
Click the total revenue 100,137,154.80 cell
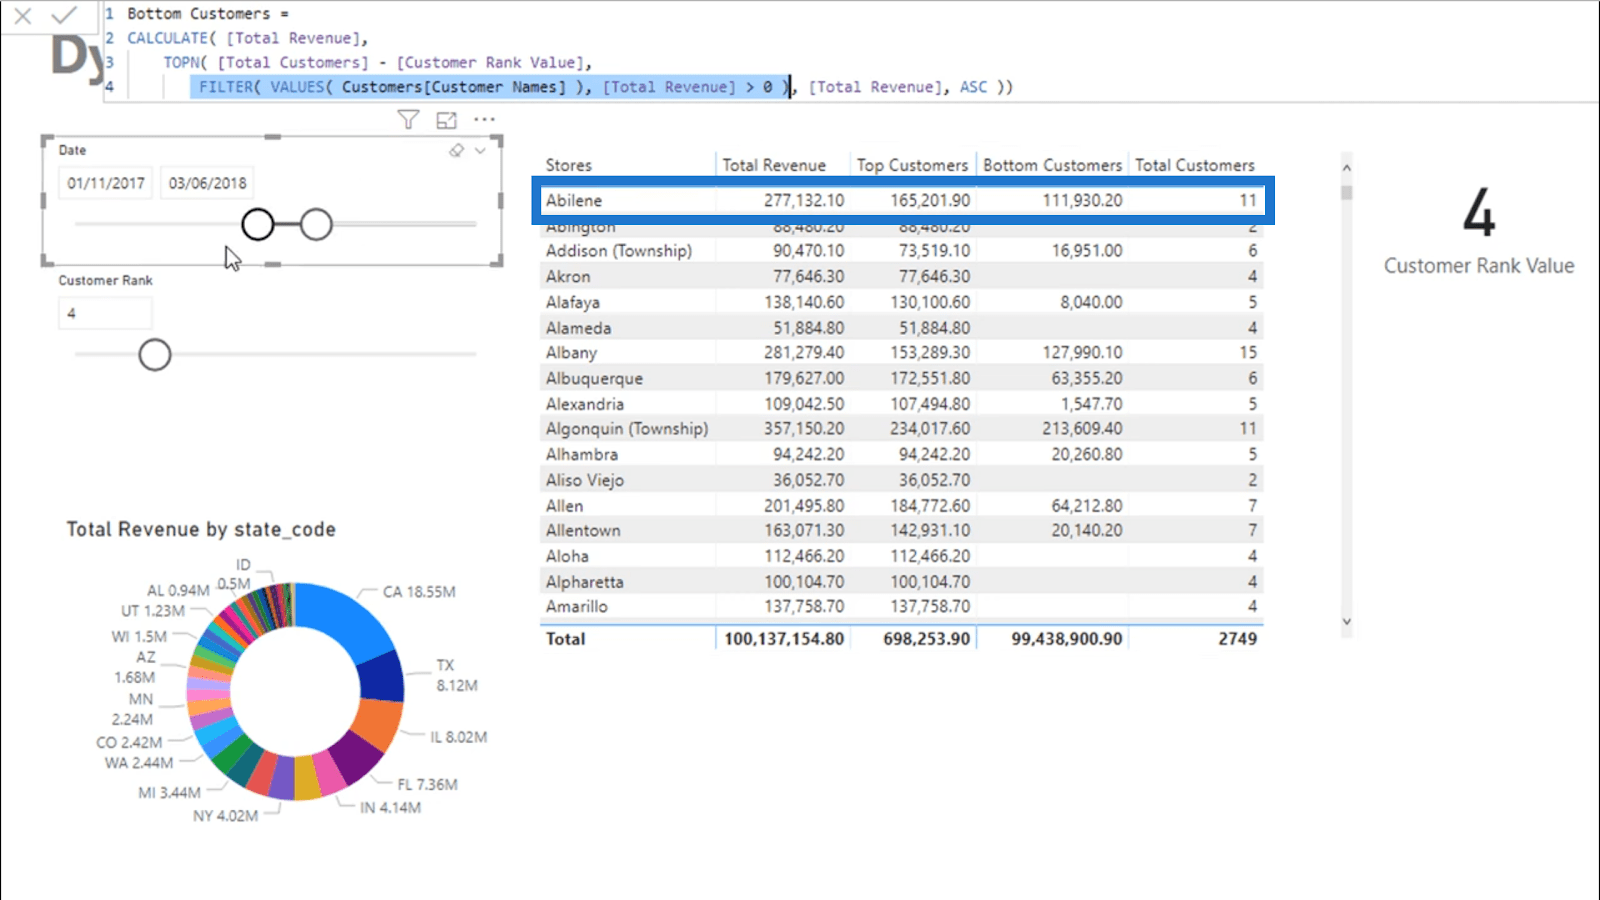coord(784,639)
